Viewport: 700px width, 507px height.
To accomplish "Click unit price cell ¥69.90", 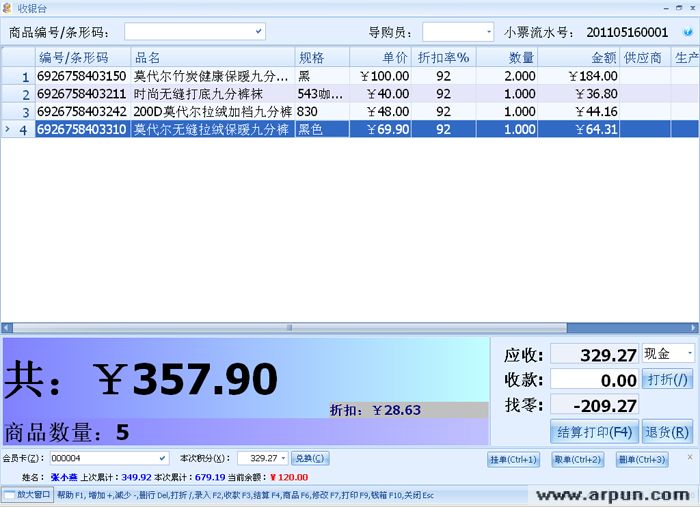I will click(380, 129).
